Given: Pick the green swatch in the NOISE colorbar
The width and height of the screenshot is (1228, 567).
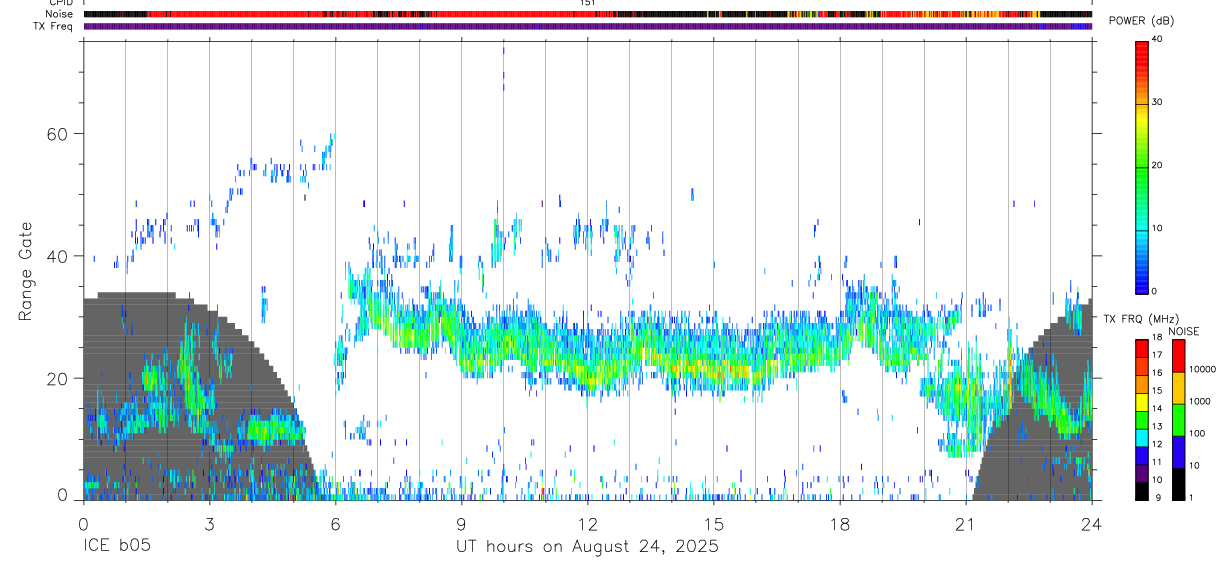Looking at the screenshot, I should pos(1178,420).
